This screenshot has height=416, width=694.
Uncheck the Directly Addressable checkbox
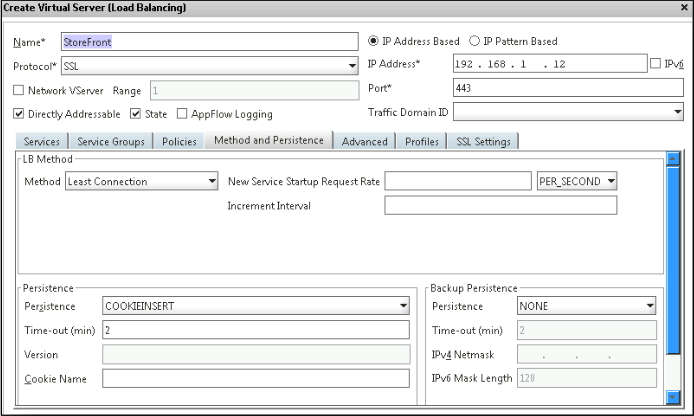pos(20,114)
